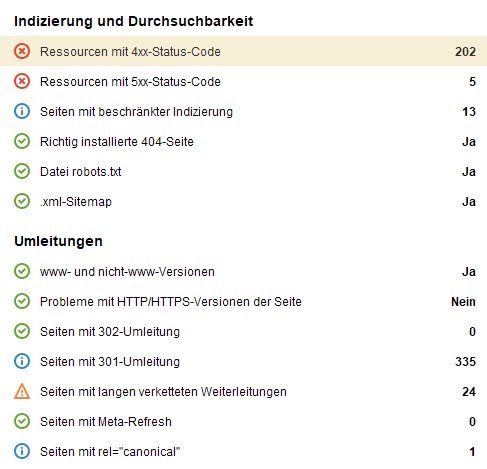The height and width of the screenshot is (469, 487).
Task: Click the count 202 for 4xx resources
Action: coord(465,52)
